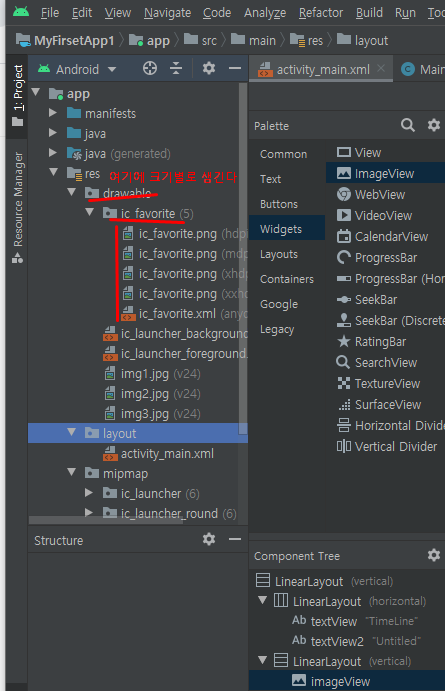Collapse the res folder
Image resolution: width=445 pixels, height=691 pixels.
54,172
